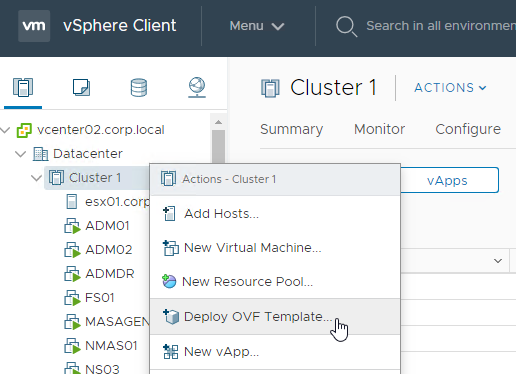Select the esx01 host icon in the tree
Viewport: 516px width, 374px height.
pyautogui.click(x=72, y=202)
